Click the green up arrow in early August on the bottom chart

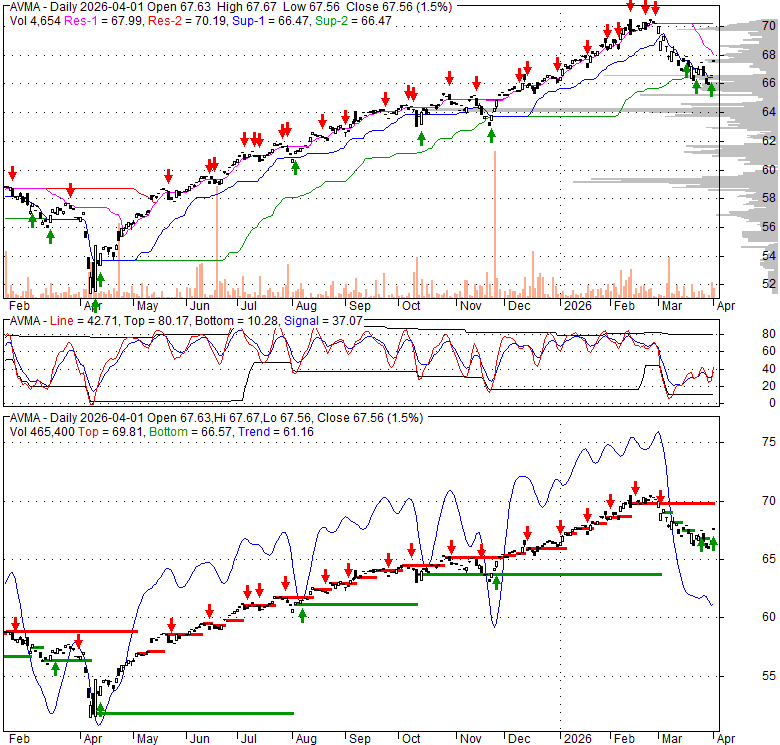pos(302,616)
